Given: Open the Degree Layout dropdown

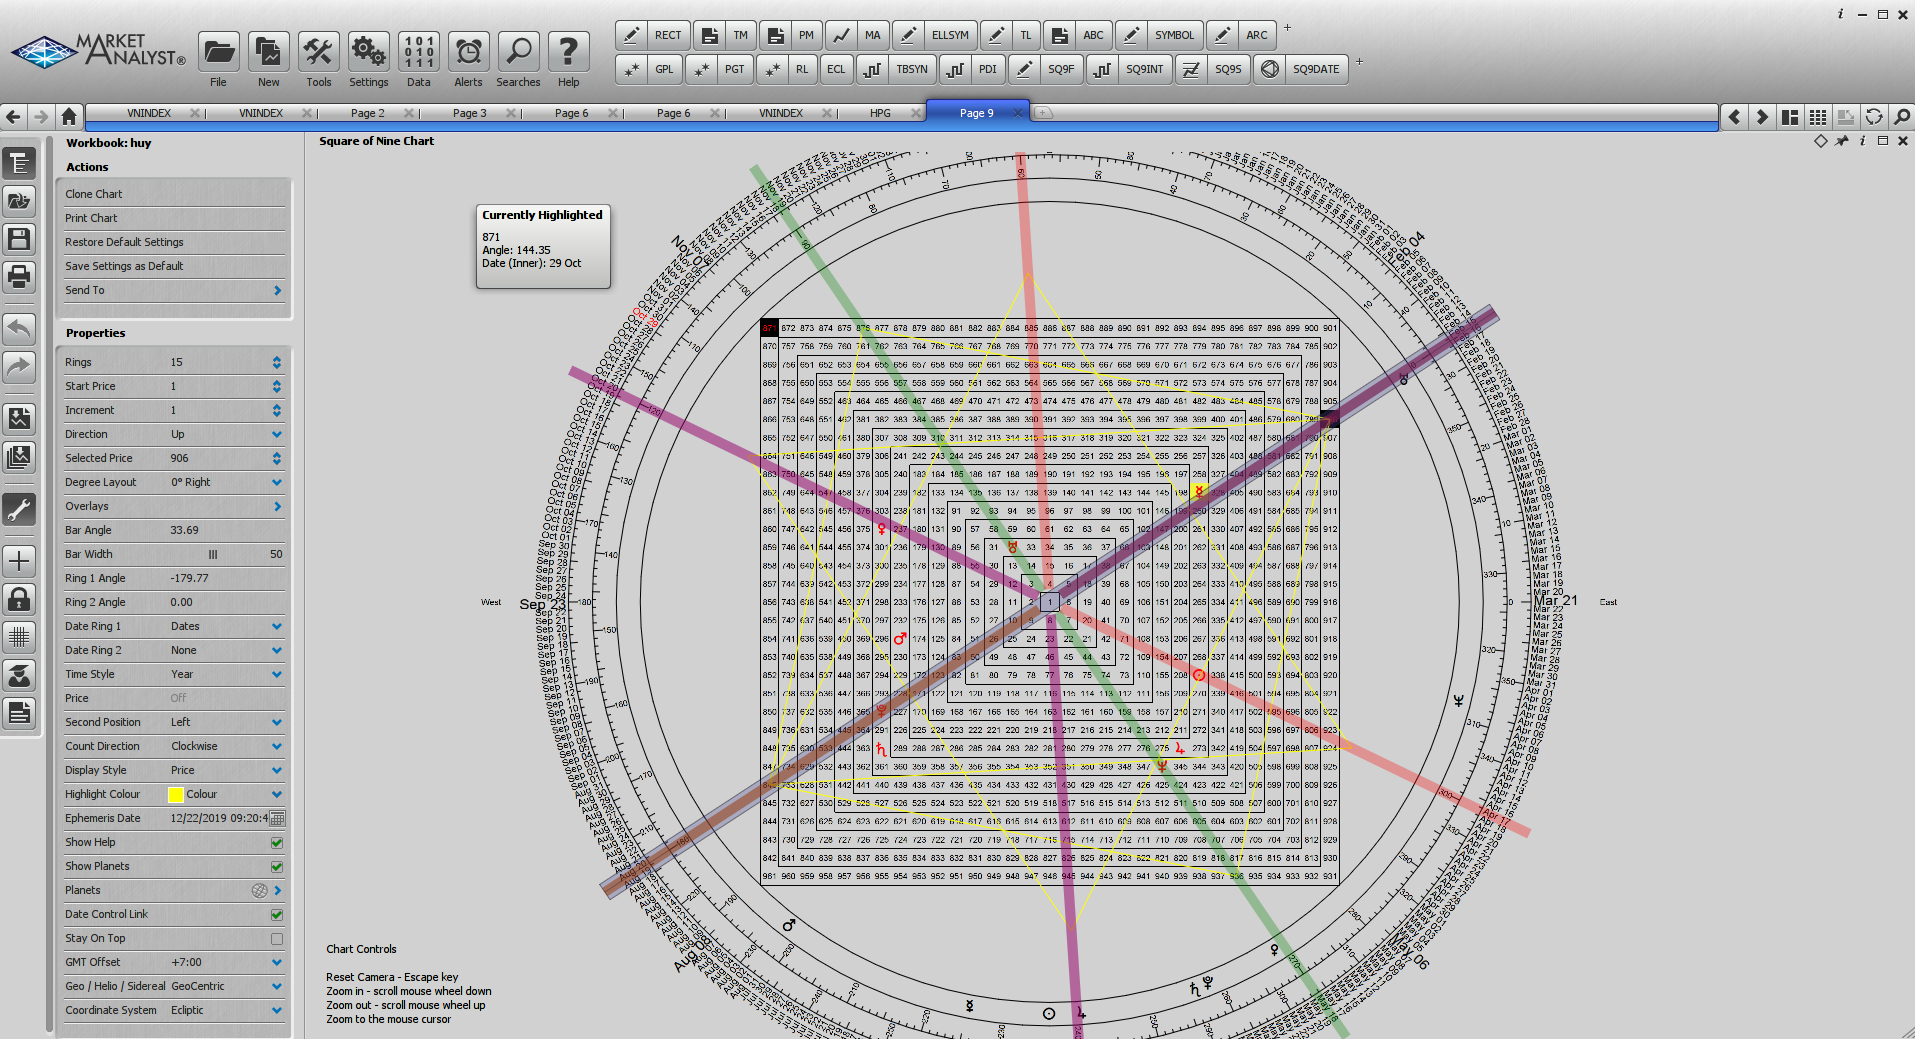Looking at the screenshot, I should (276, 482).
